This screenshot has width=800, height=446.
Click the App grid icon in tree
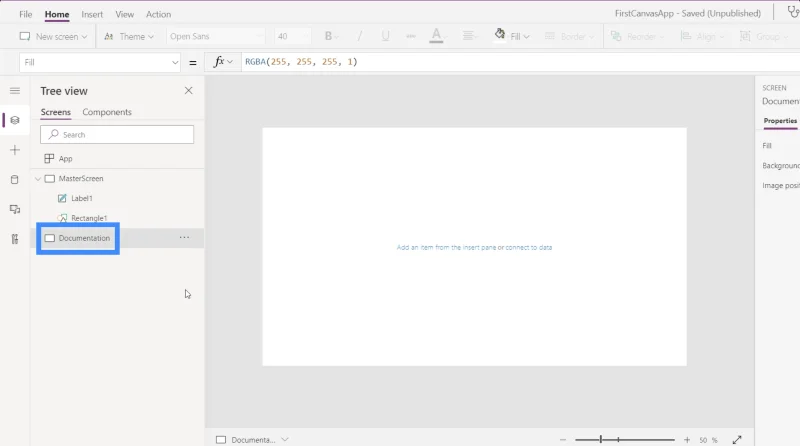[49, 159]
